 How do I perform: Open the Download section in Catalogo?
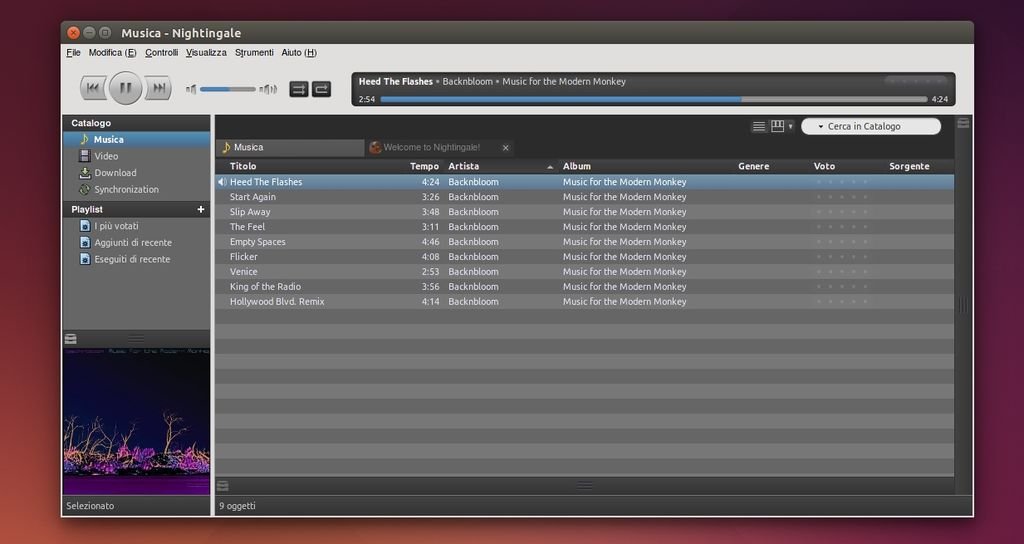pyautogui.click(x=115, y=173)
